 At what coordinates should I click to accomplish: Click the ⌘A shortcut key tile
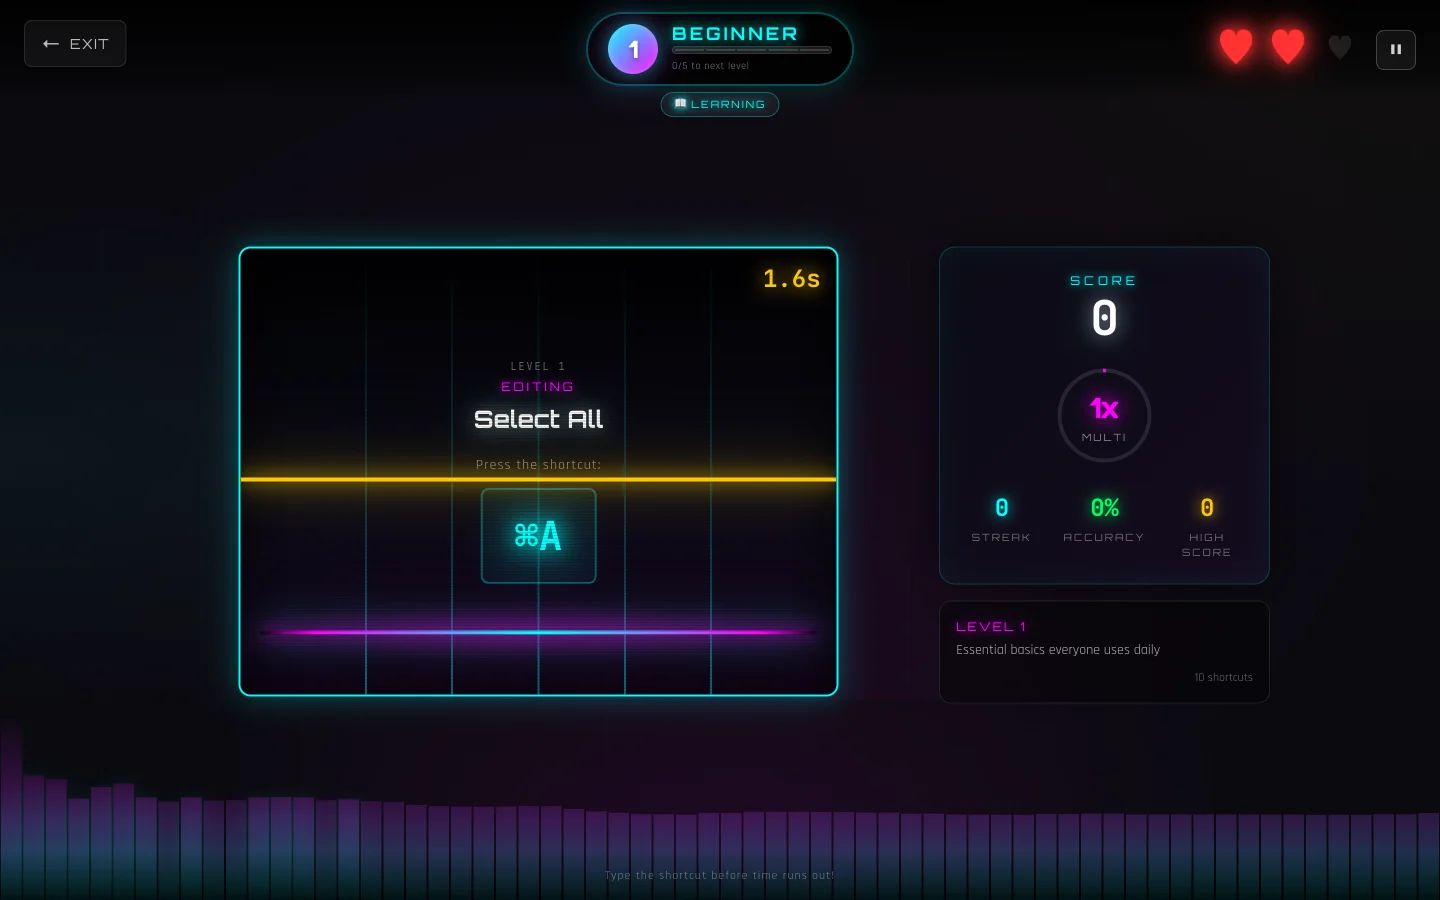pos(538,536)
